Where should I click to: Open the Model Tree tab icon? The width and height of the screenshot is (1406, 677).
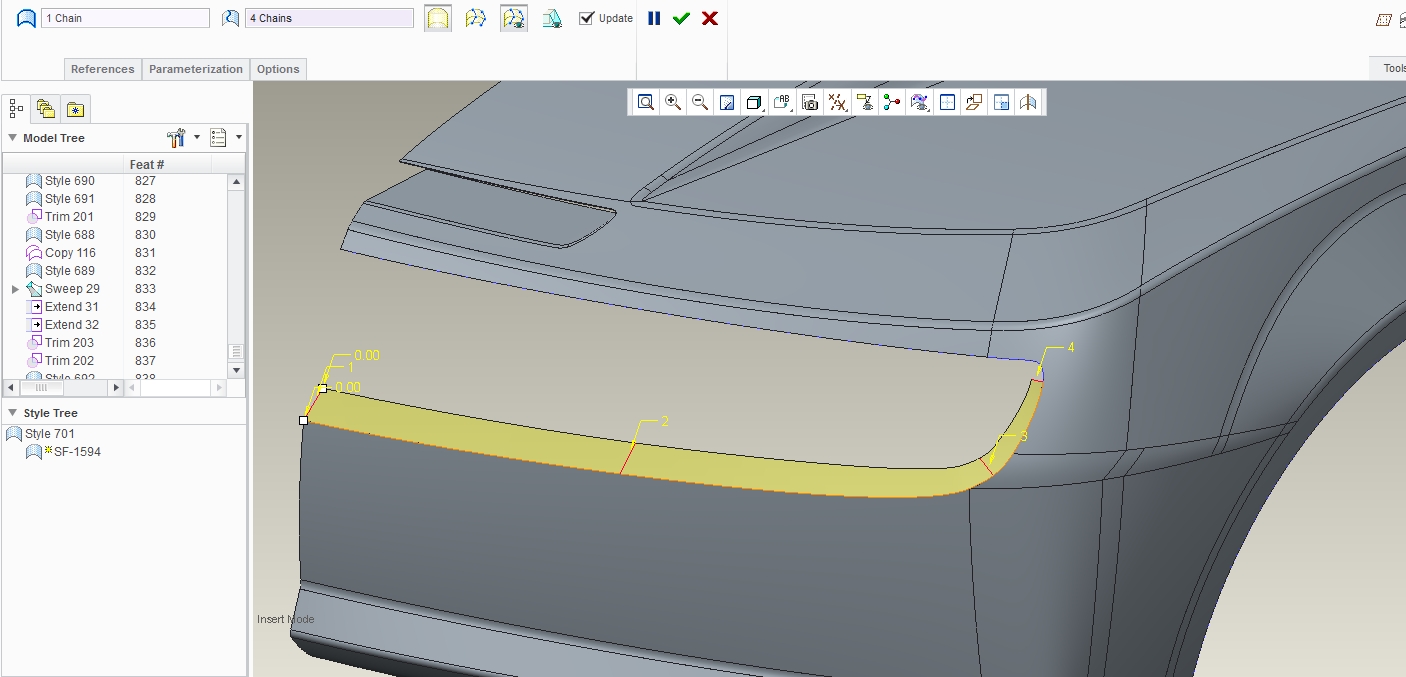pos(17,108)
